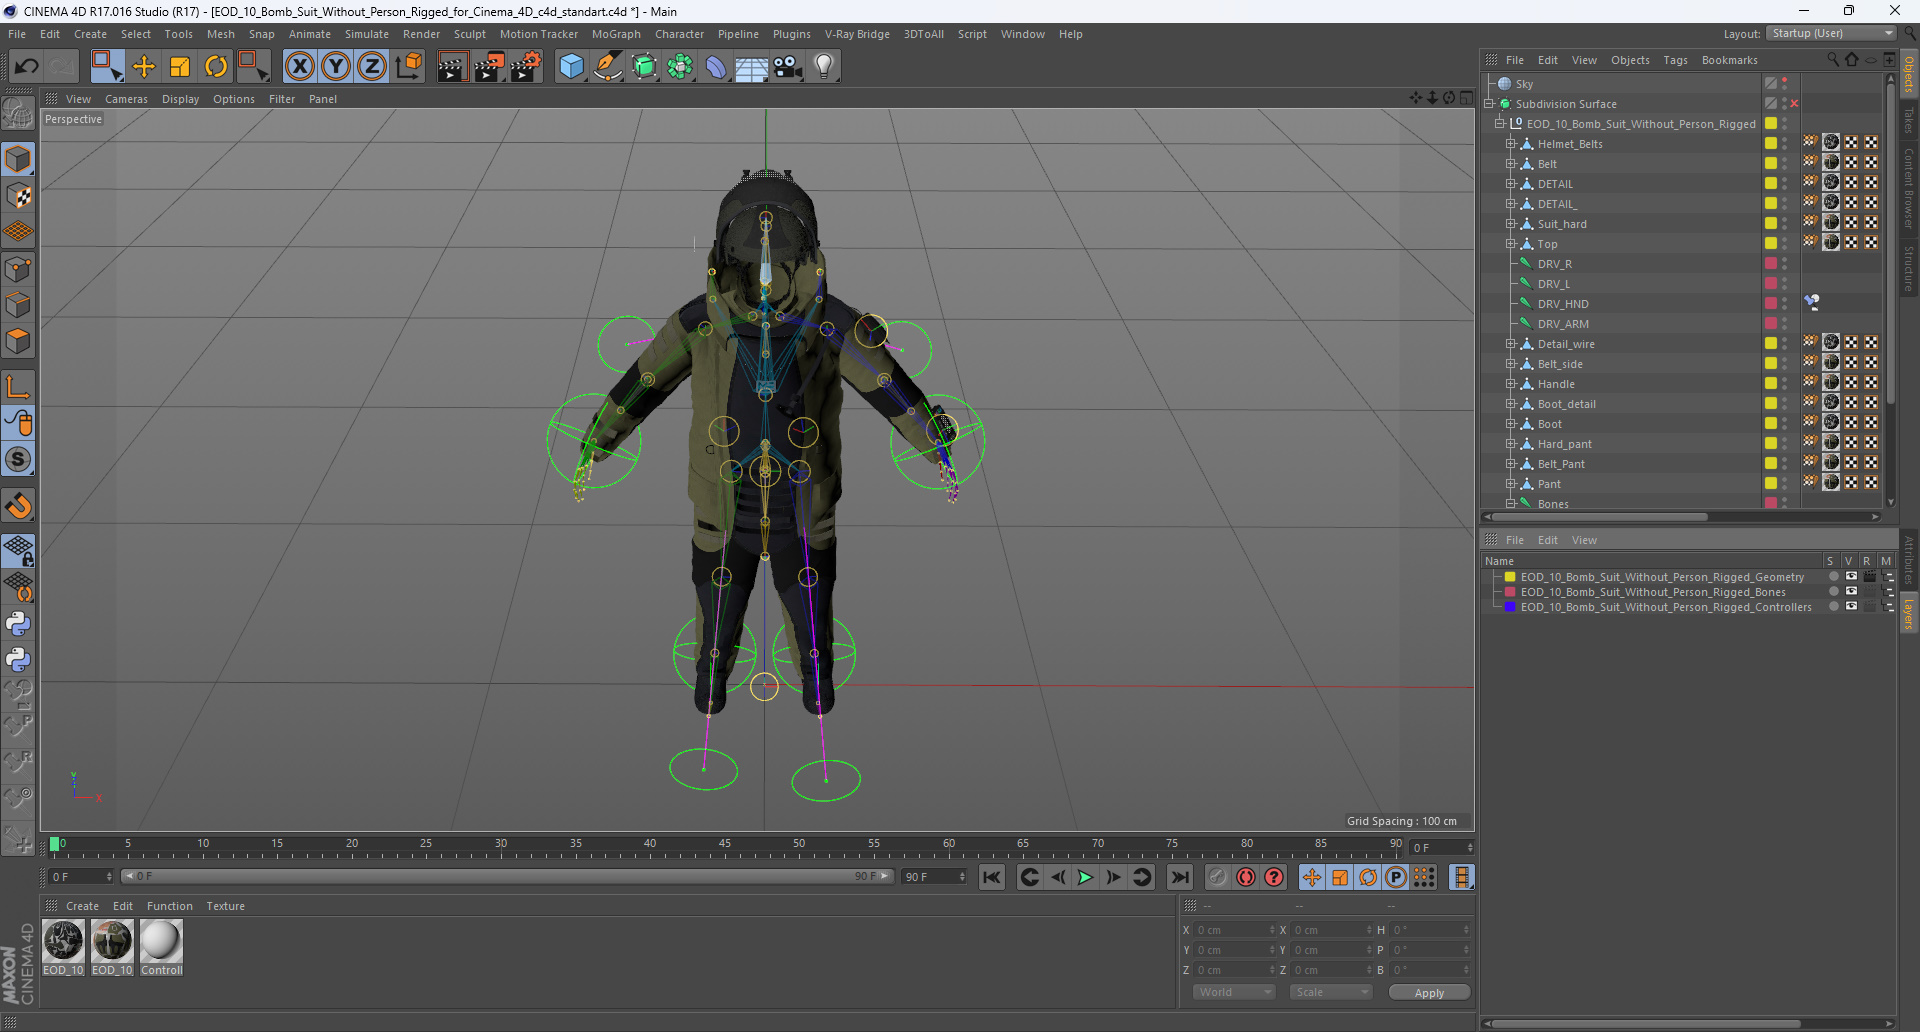The height and width of the screenshot is (1032, 1920).
Task: Open the Array modeling objects
Action: 680,67
